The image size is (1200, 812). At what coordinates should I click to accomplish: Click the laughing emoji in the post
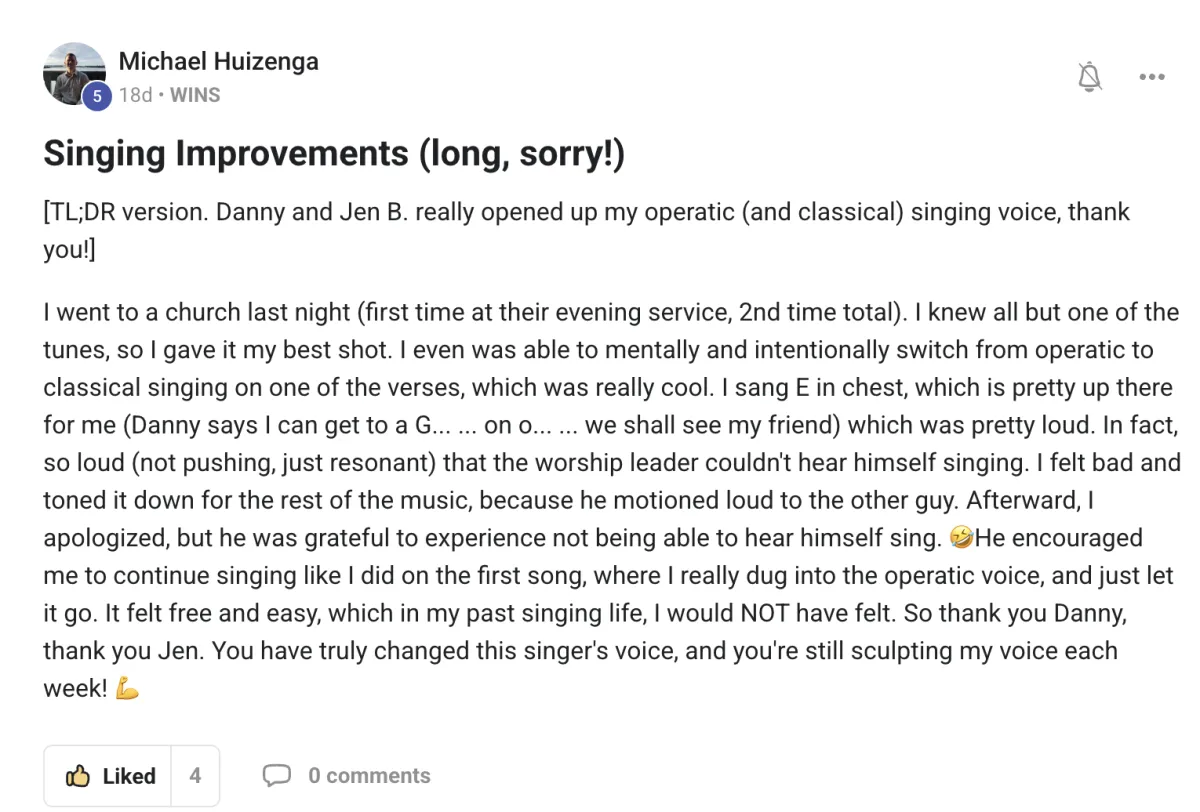click(961, 538)
